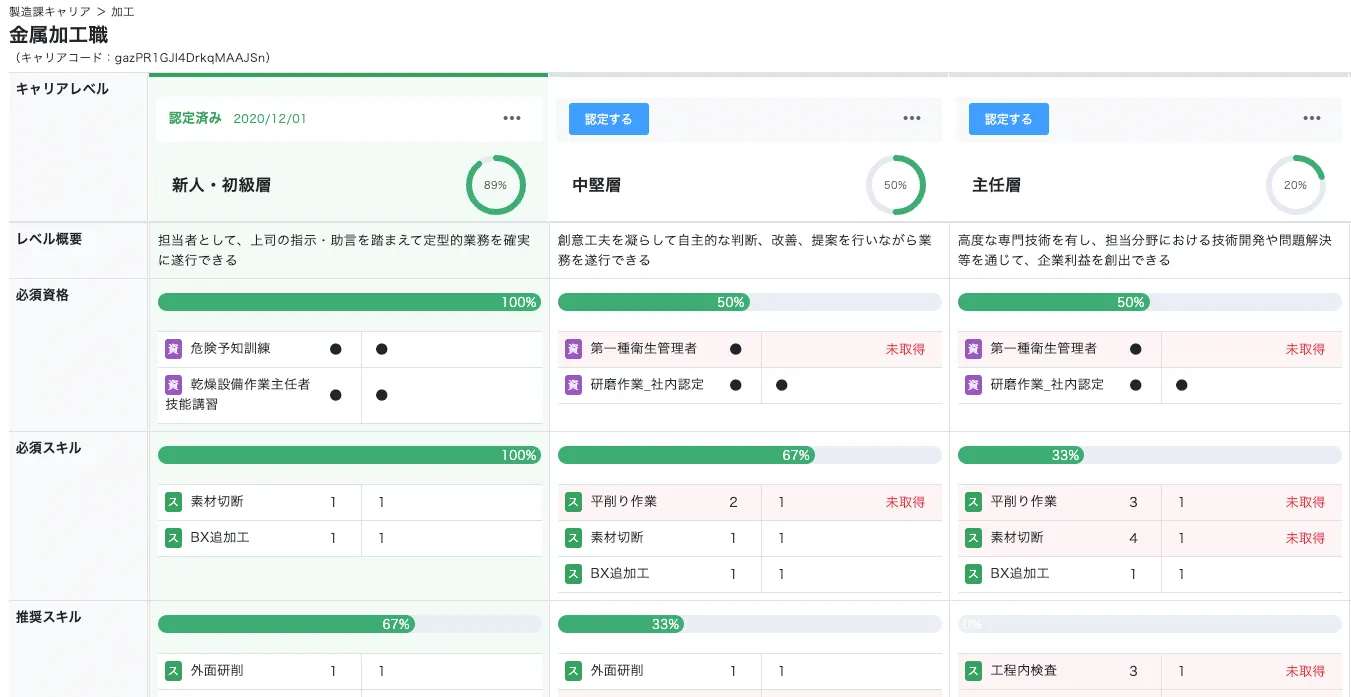Click purple icon beside 第一種衛生管理者 in 主任層
The width and height of the screenshot is (1351, 697).
(973, 349)
